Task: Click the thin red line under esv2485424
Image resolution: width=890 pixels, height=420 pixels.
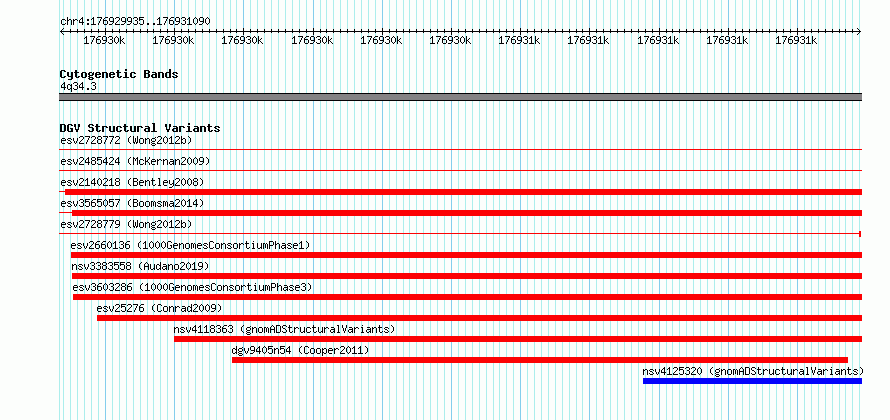Action: coord(460,170)
